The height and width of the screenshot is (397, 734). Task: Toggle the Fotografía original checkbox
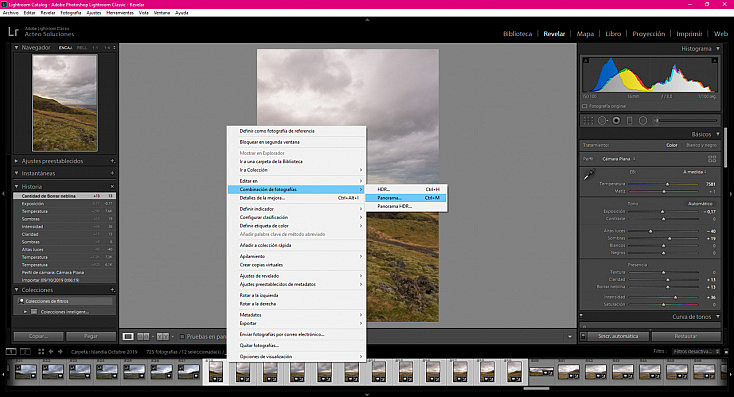coord(585,106)
